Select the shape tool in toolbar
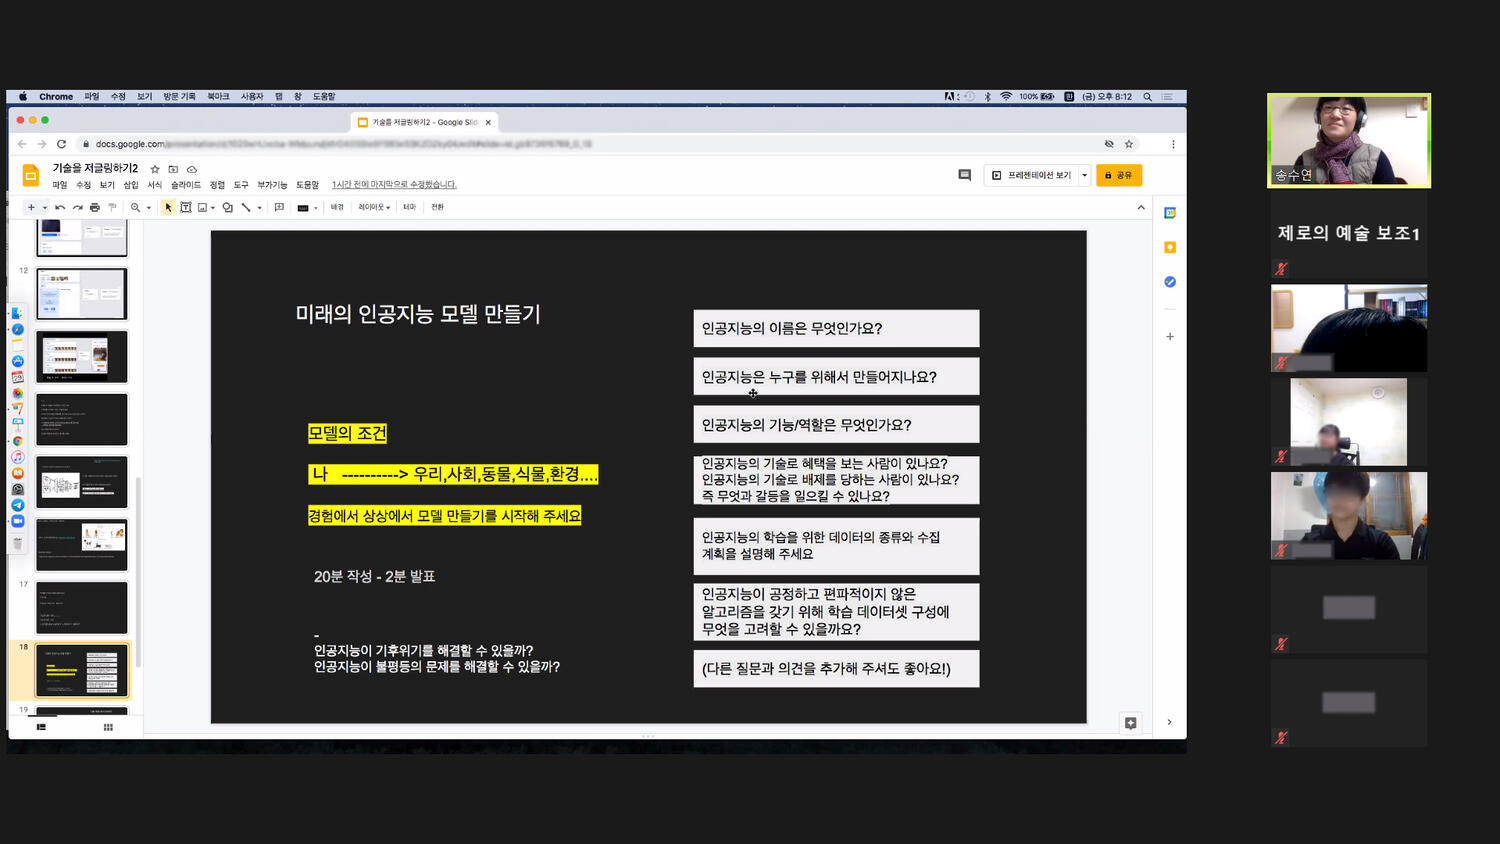The height and width of the screenshot is (844, 1500). click(228, 208)
